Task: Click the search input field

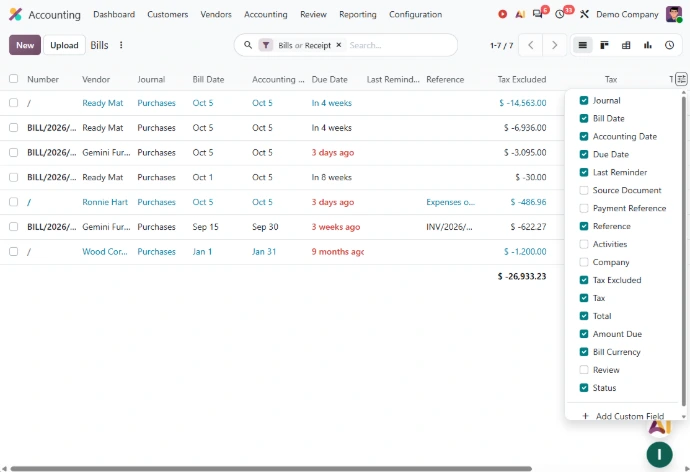Action: click(400, 45)
